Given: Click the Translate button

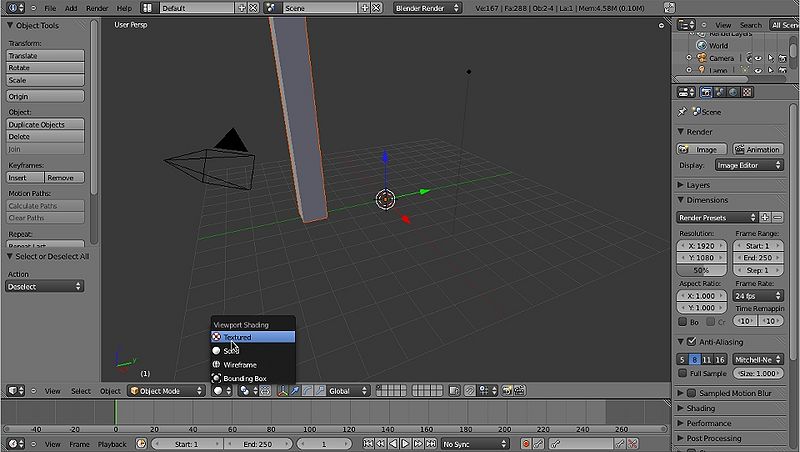Looking at the screenshot, I should (45, 56).
